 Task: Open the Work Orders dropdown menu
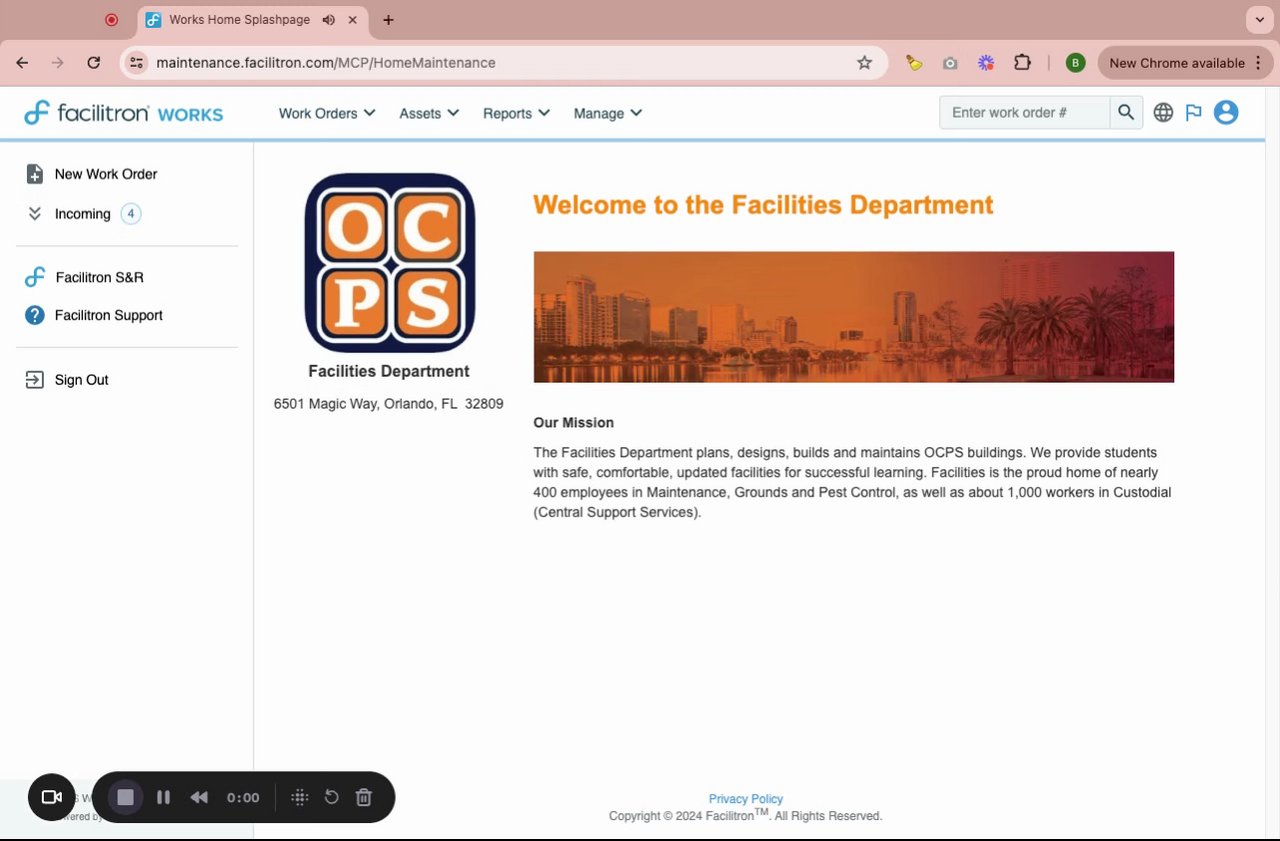coord(327,113)
